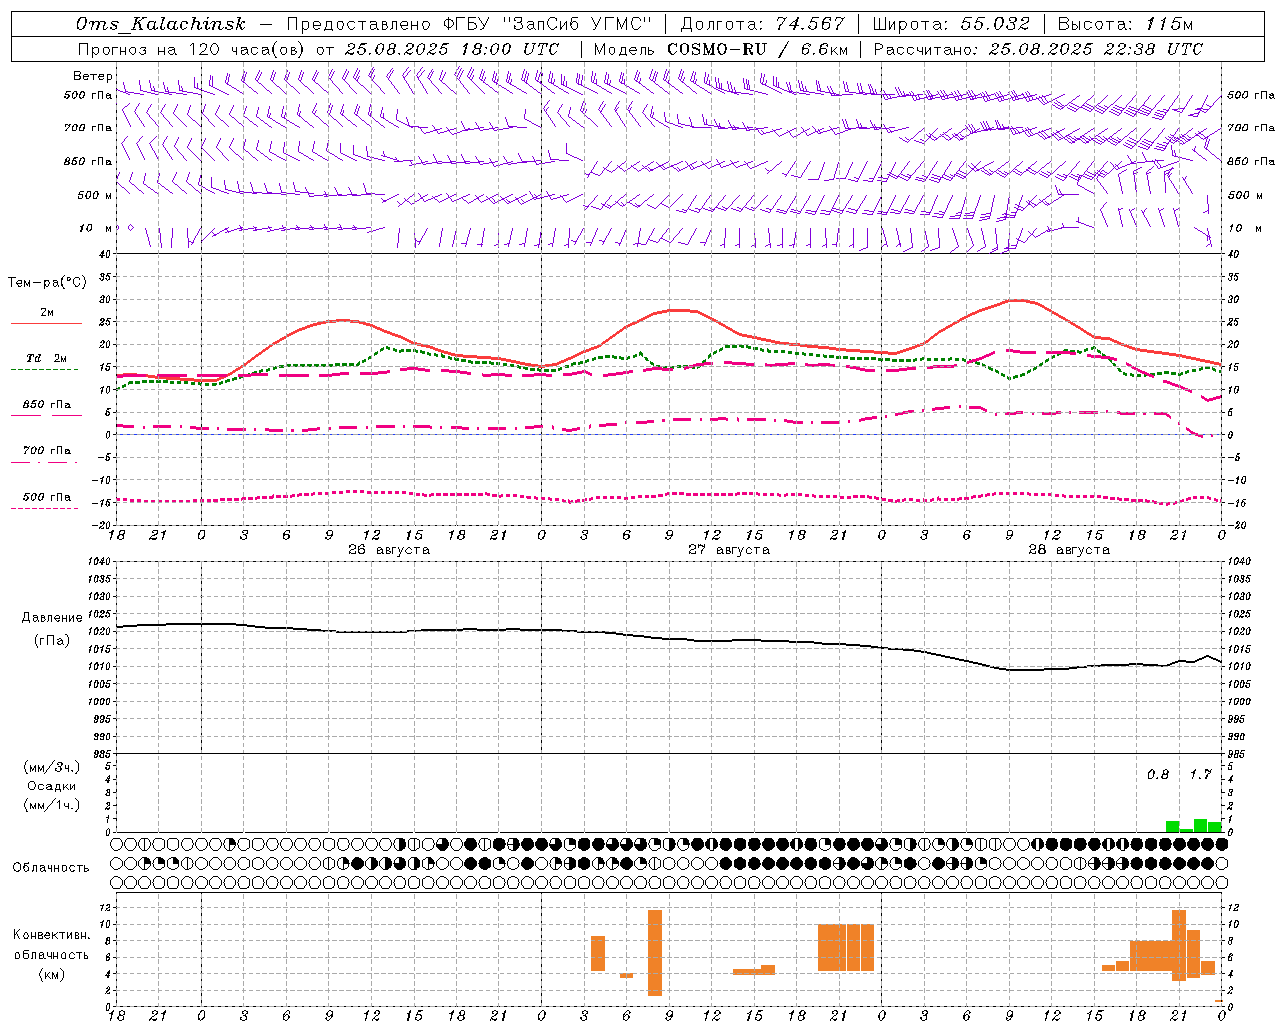
Task: Click the '28 августа' date label
Action: [x=1069, y=550]
